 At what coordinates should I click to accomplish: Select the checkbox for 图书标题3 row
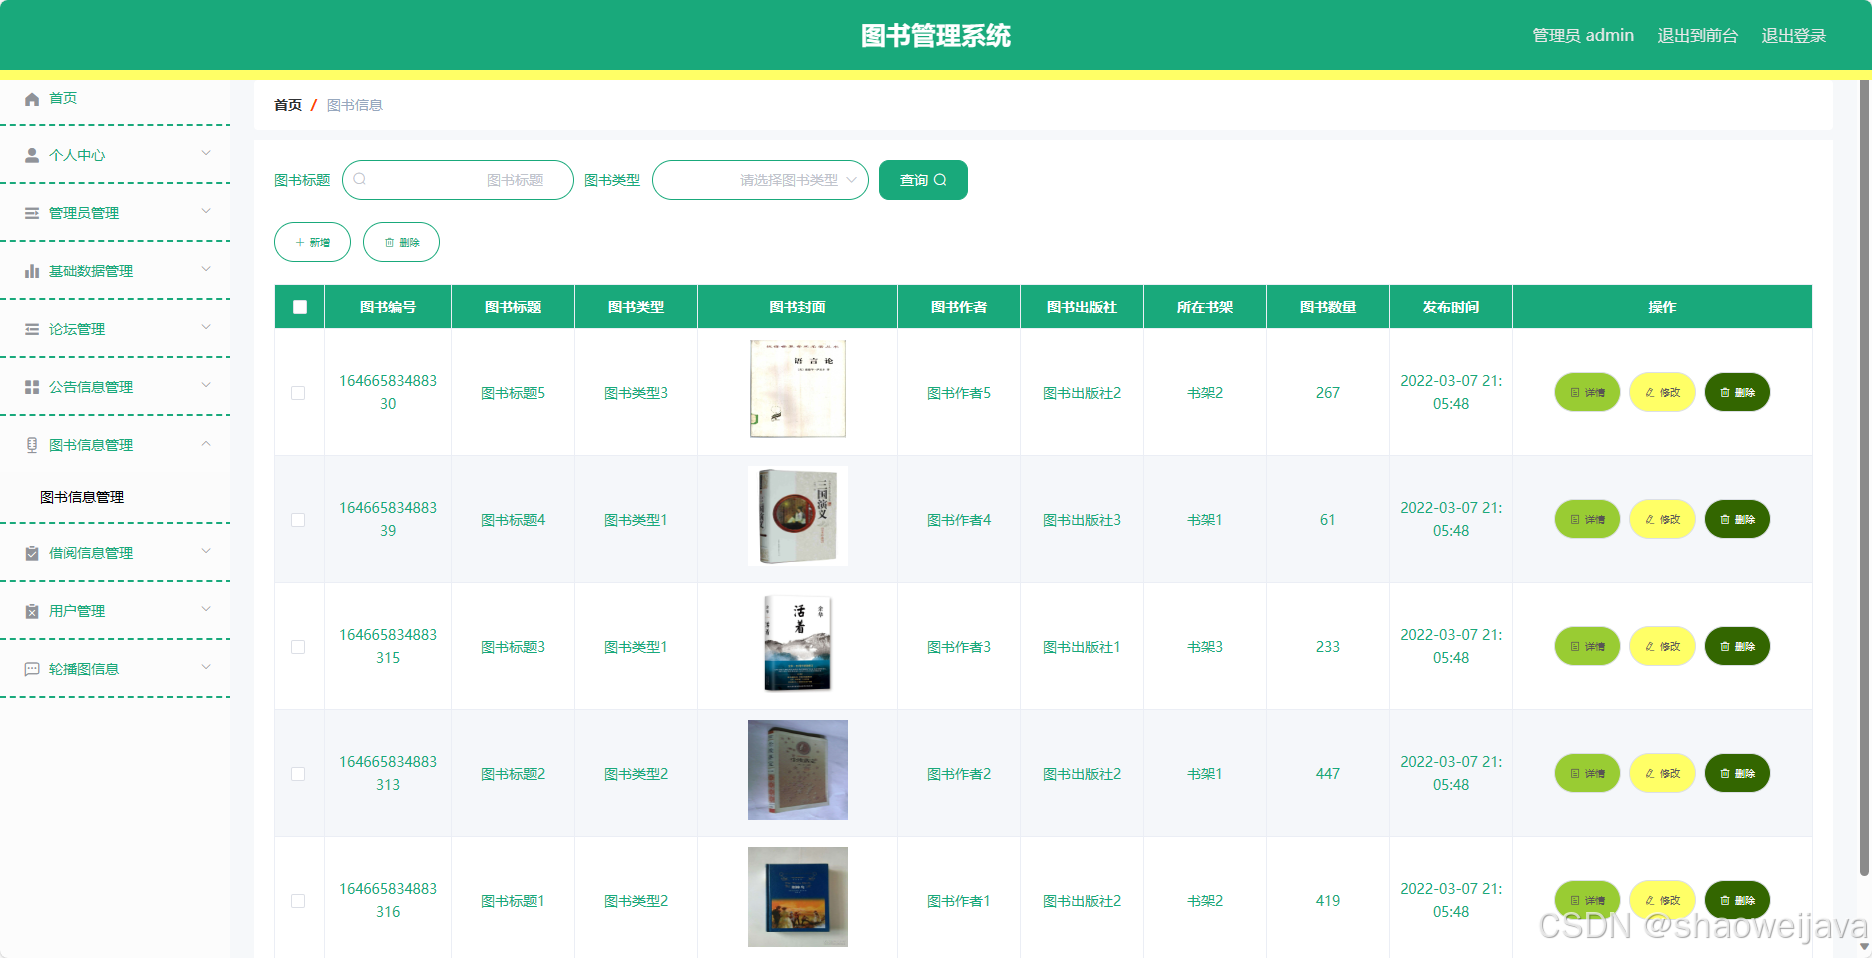point(298,647)
